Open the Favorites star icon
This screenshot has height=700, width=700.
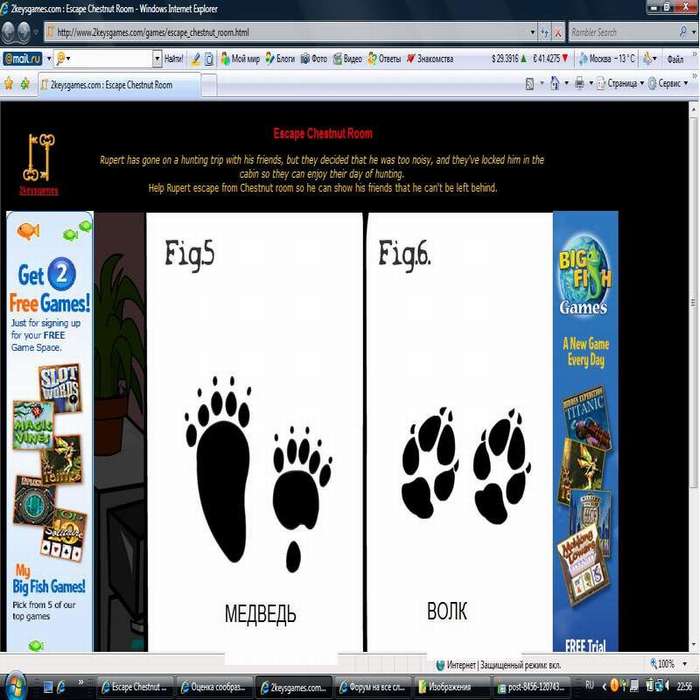9,85
